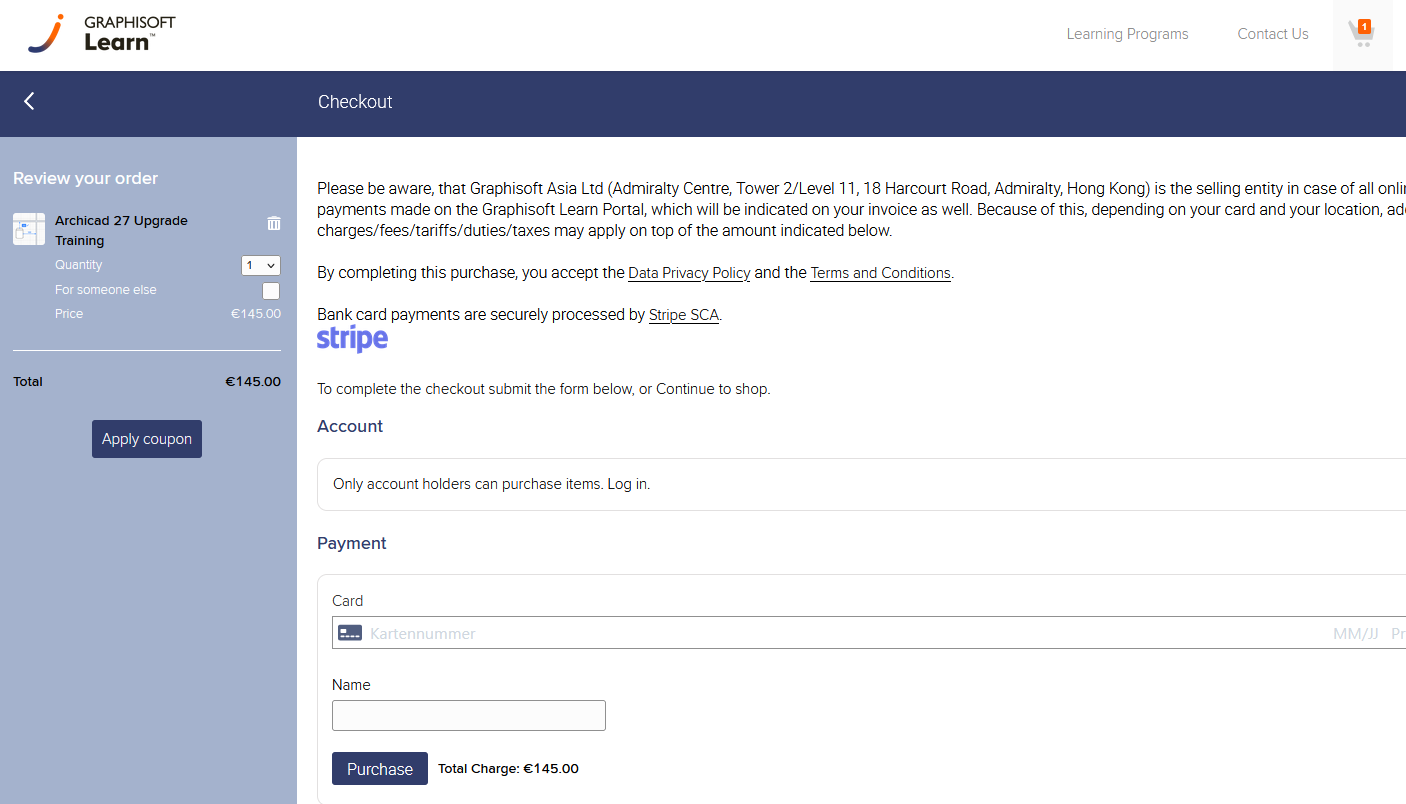
Task: Click the Apply coupon button
Action: 147,439
